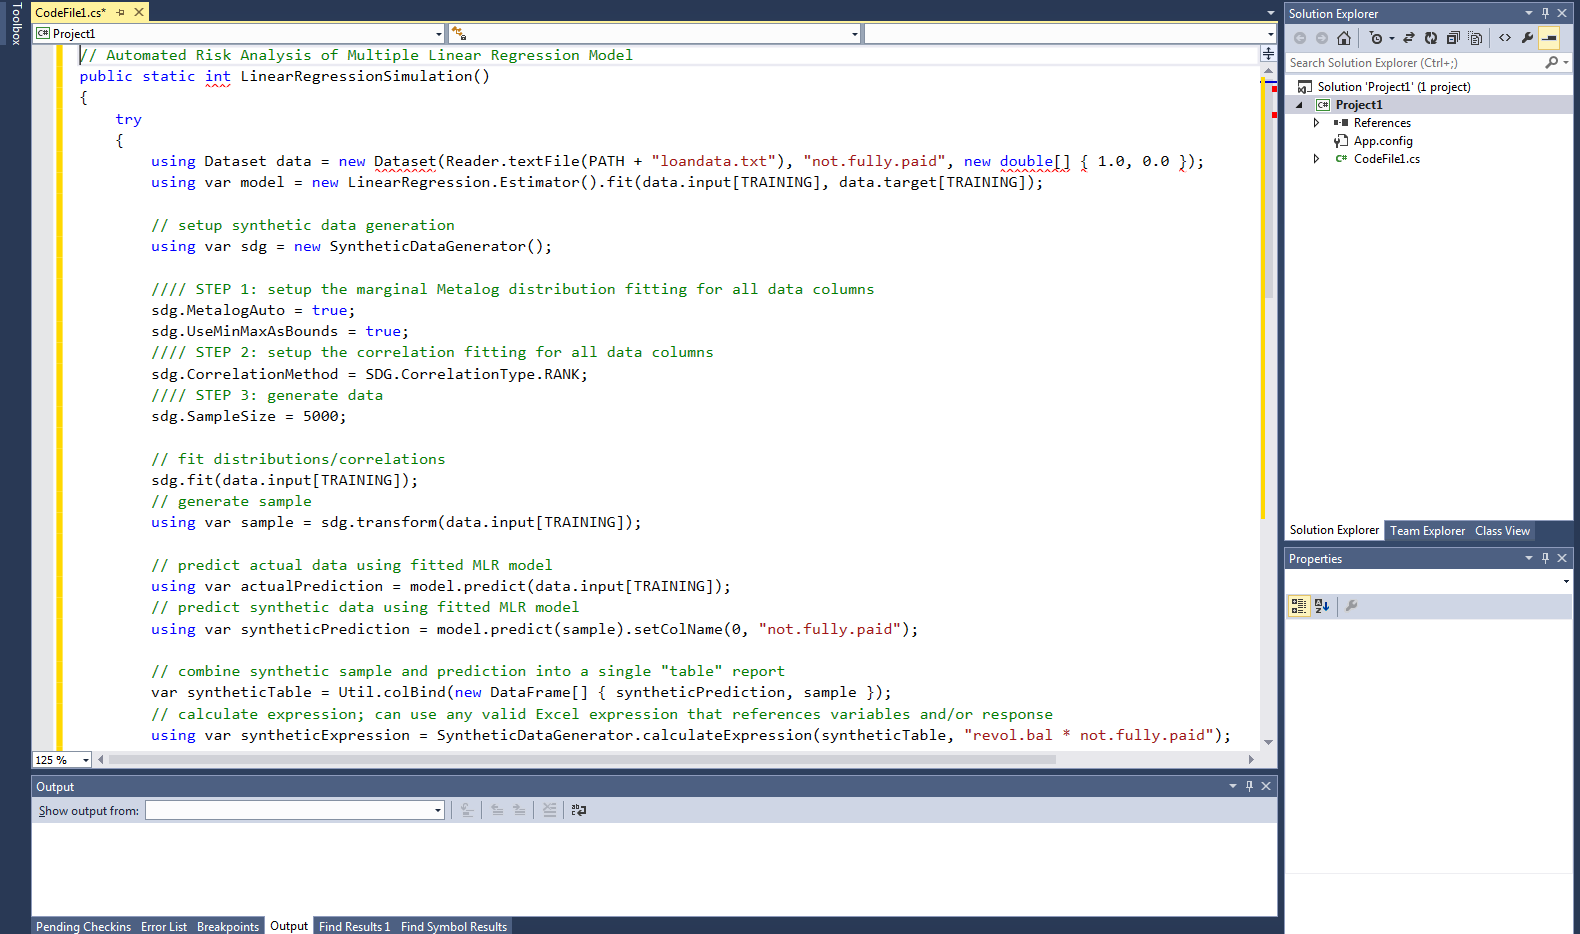Click Go to Next Message output icon

519,810
